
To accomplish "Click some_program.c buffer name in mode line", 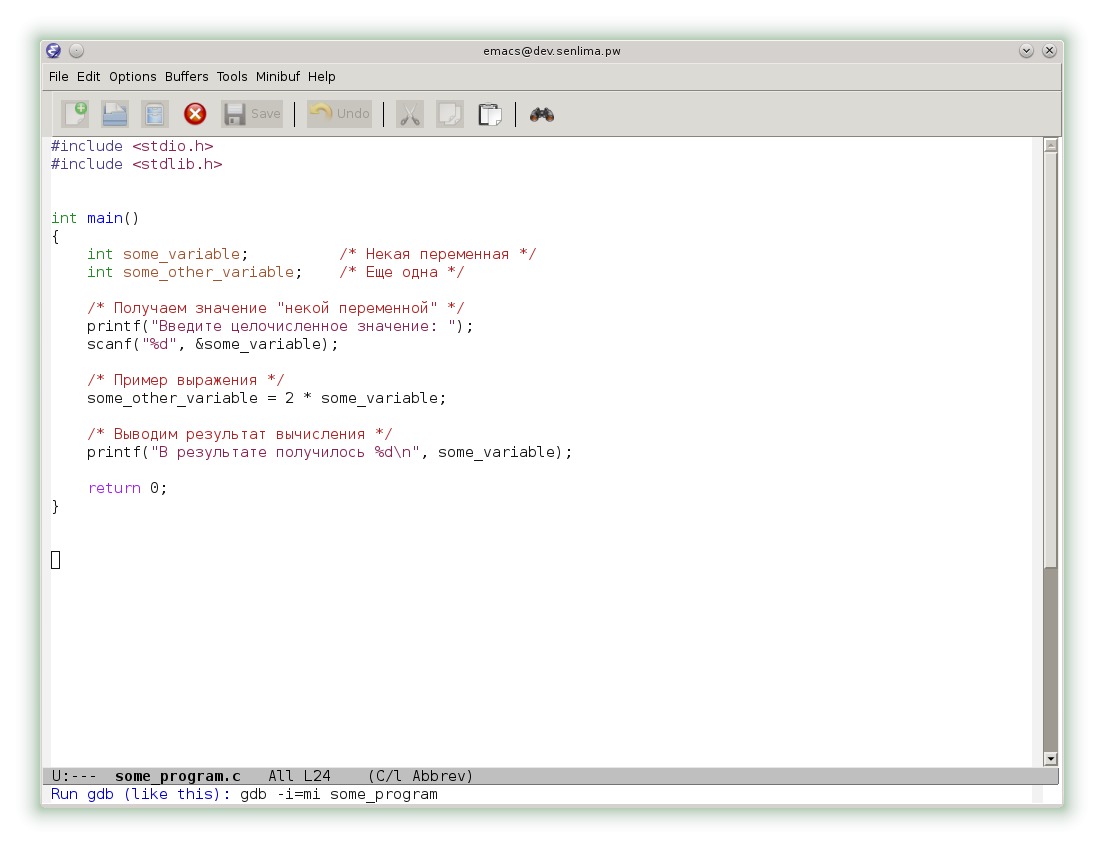I will click(x=178, y=776).
